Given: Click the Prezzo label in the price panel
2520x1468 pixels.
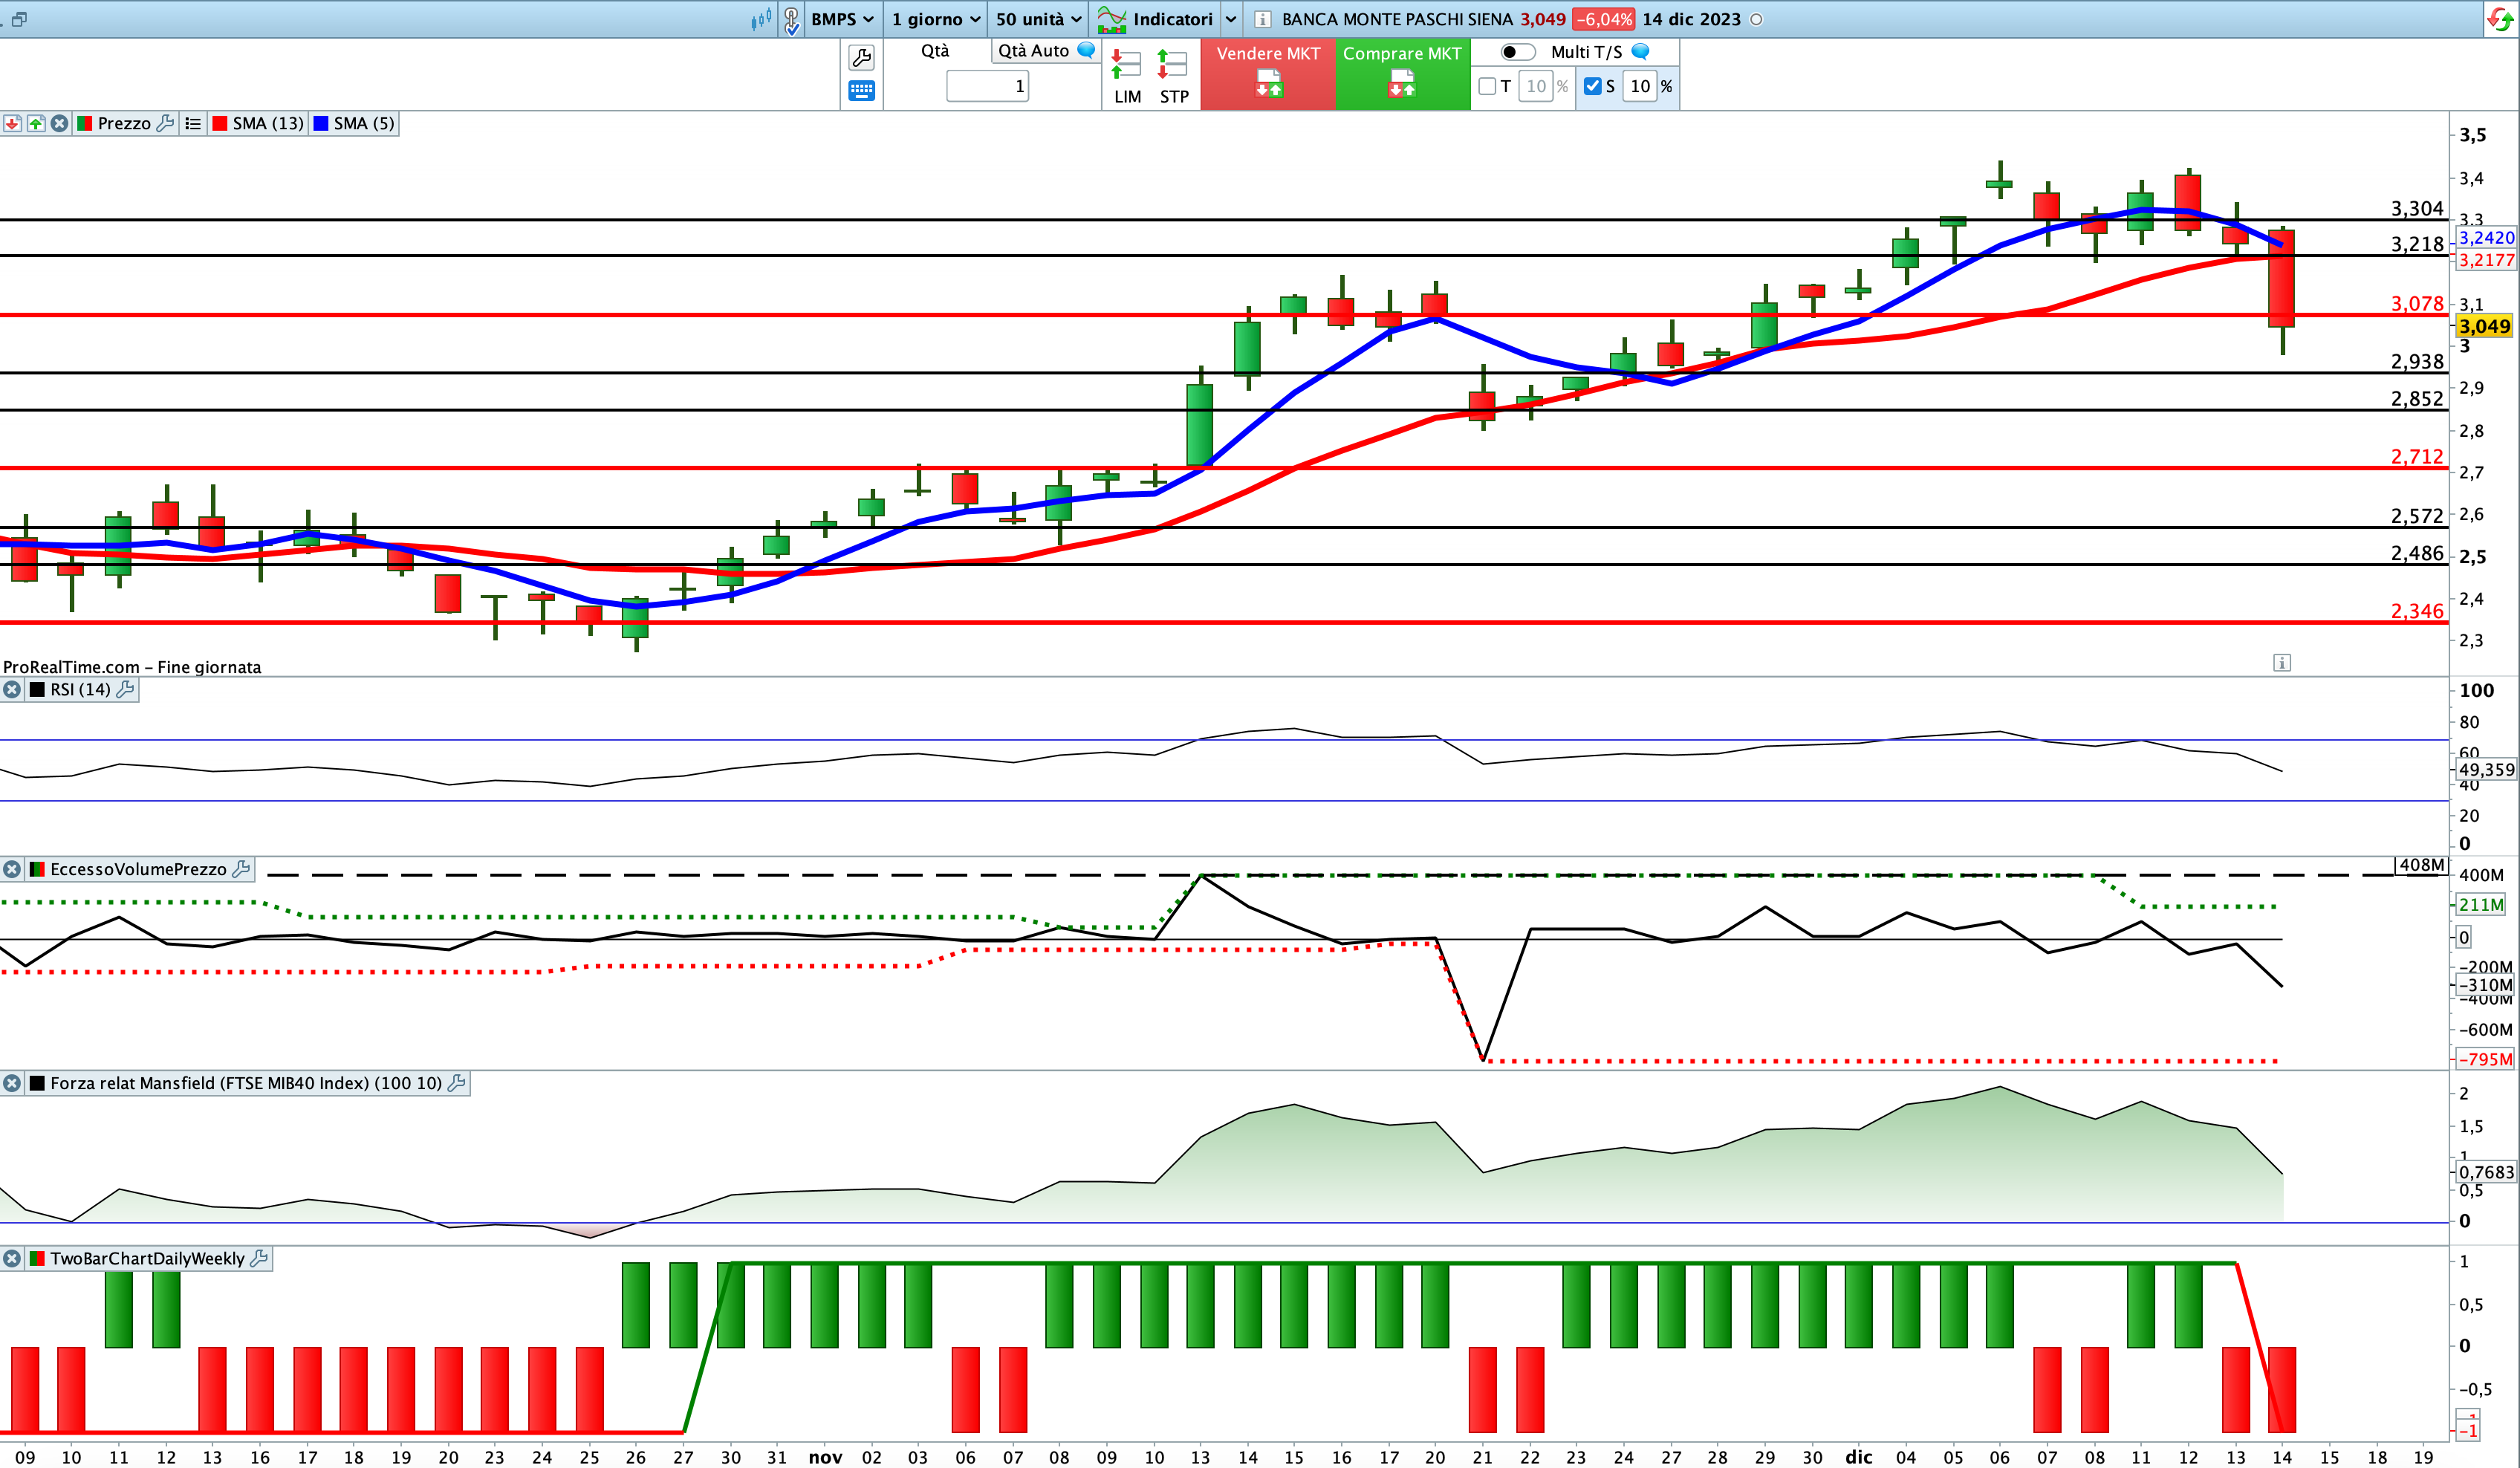Looking at the screenshot, I should coord(124,123).
